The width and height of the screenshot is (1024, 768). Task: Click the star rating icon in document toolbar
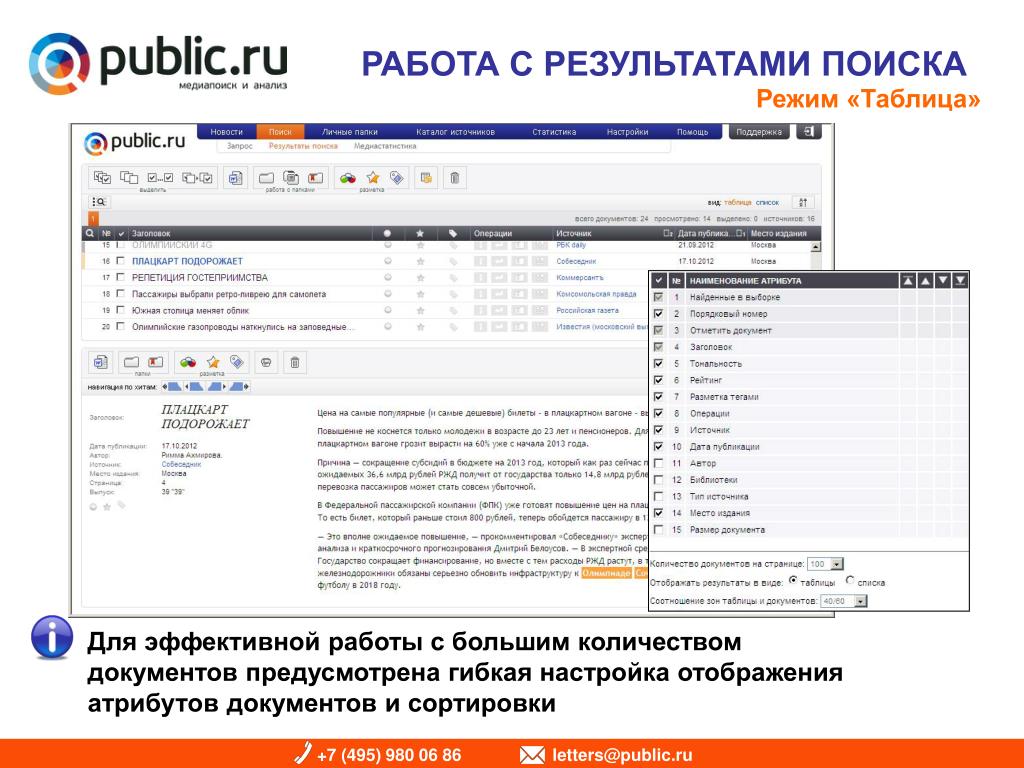tap(213, 362)
